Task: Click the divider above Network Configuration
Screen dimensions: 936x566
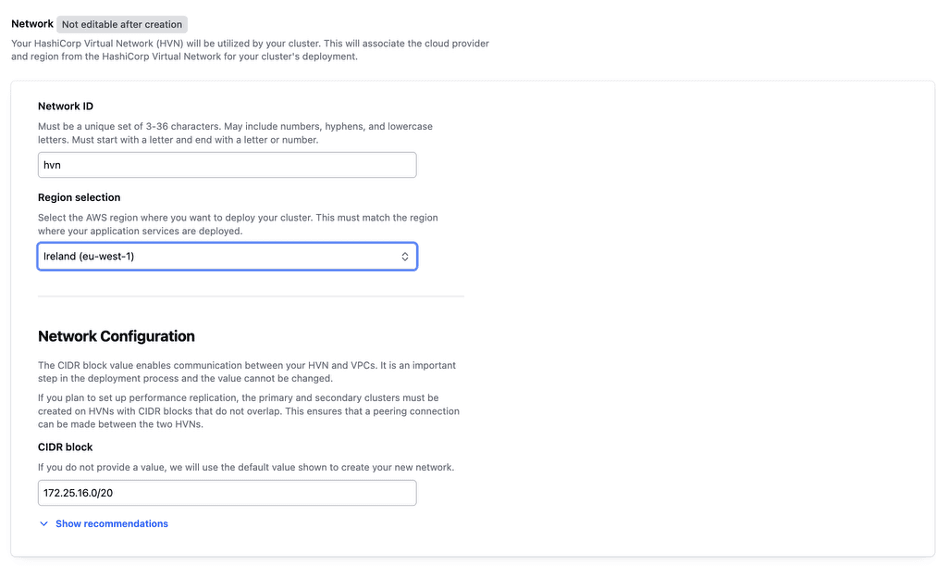Action: (250, 296)
